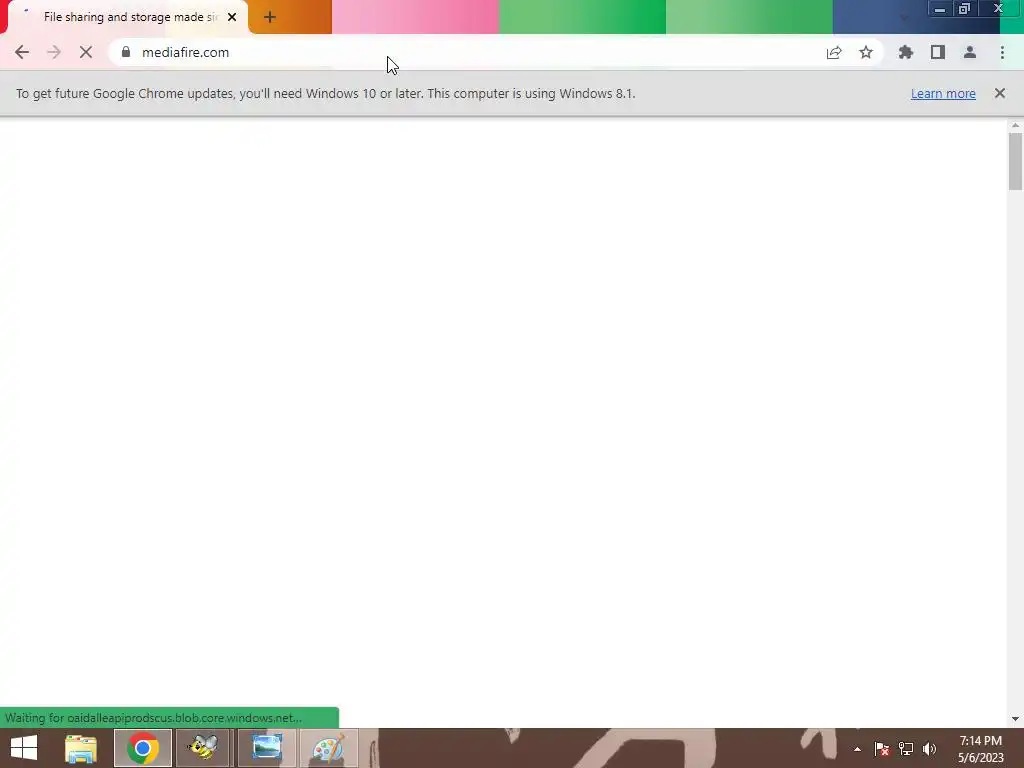This screenshot has width=1024, height=768.
Task: Switch to the Chrome taskbar icon
Action: pos(143,748)
